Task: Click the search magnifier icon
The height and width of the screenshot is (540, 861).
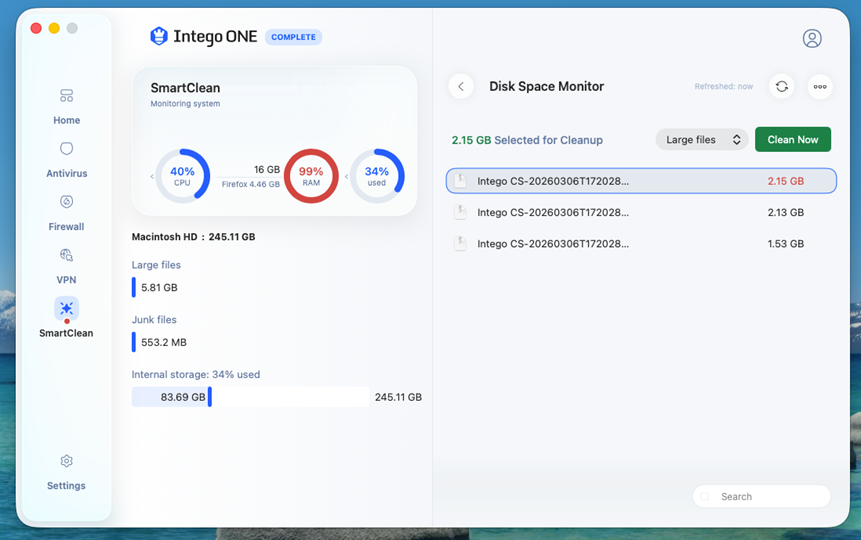Action: click(706, 497)
